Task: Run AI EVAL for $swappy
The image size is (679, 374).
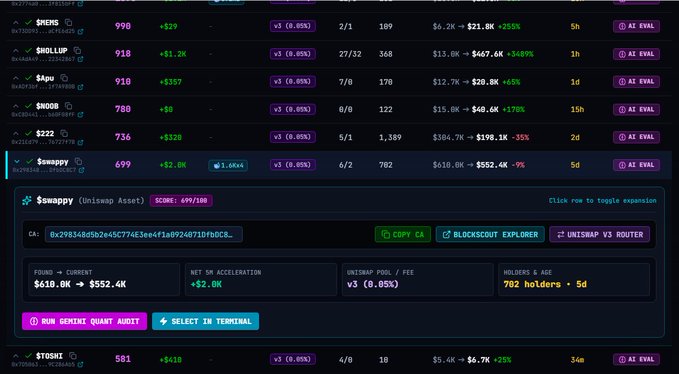Action: pos(636,165)
